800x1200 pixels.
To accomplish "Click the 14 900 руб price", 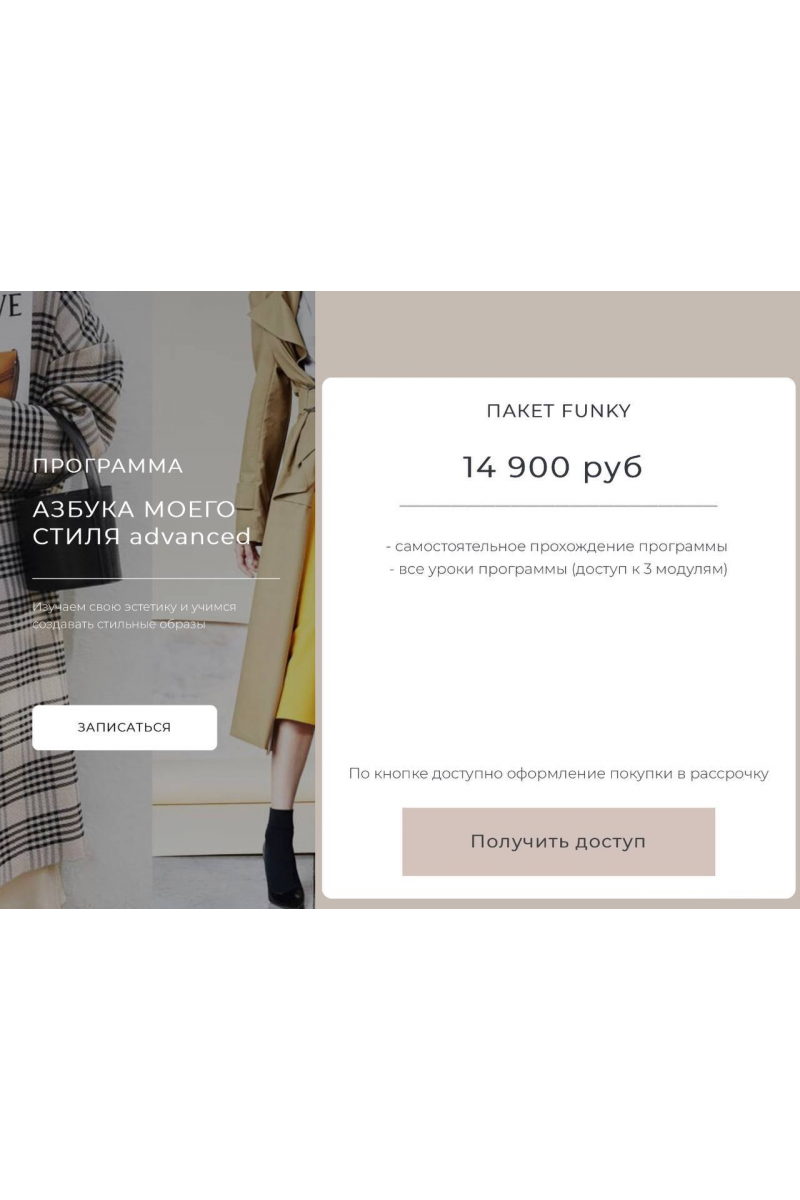I will [552, 467].
